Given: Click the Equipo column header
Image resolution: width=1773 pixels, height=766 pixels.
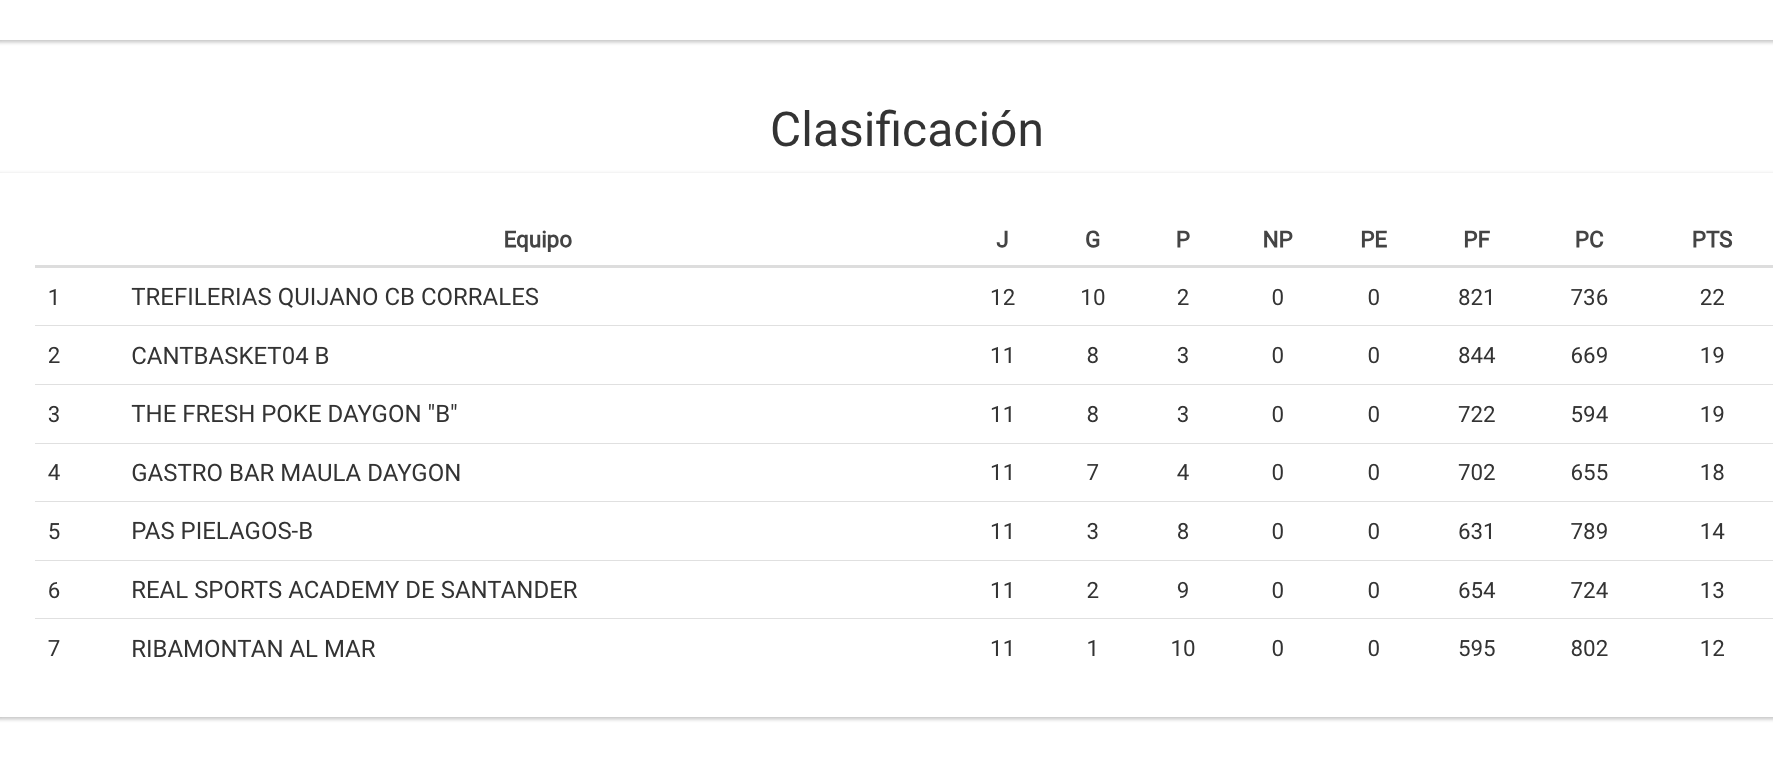Looking at the screenshot, I should coord(537,240).
